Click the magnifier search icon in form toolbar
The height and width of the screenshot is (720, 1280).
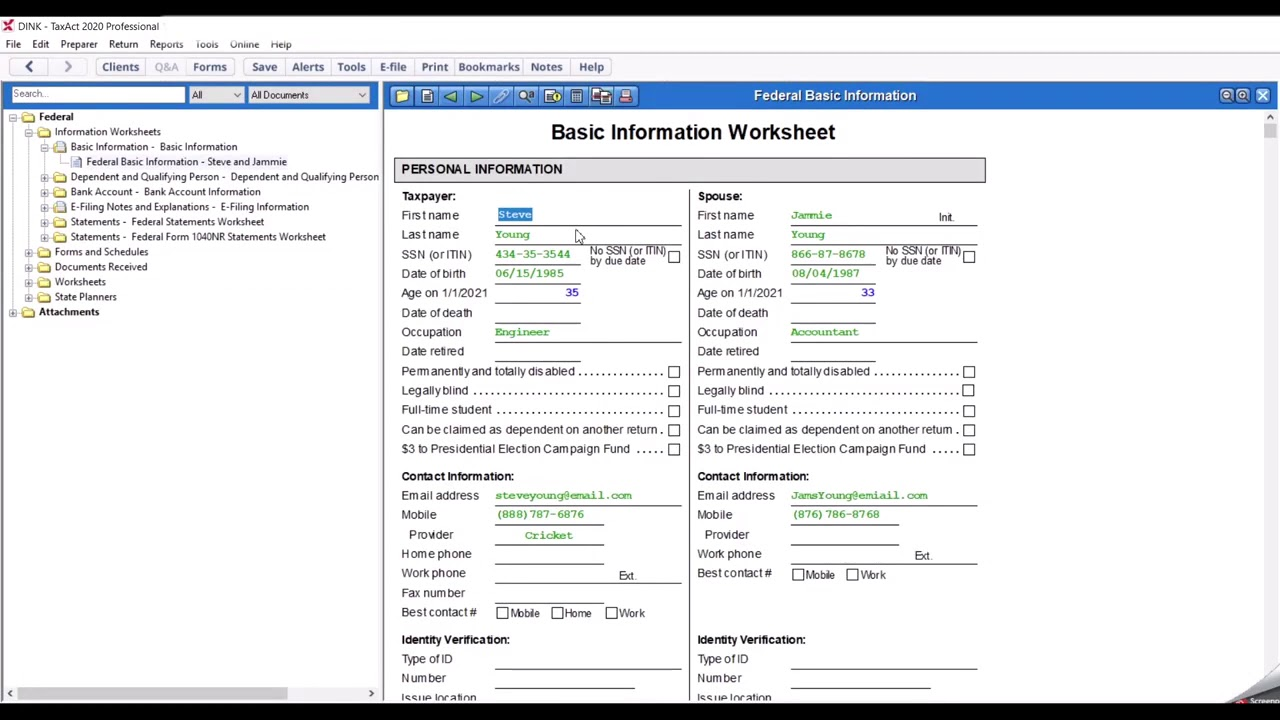point(526,96)
